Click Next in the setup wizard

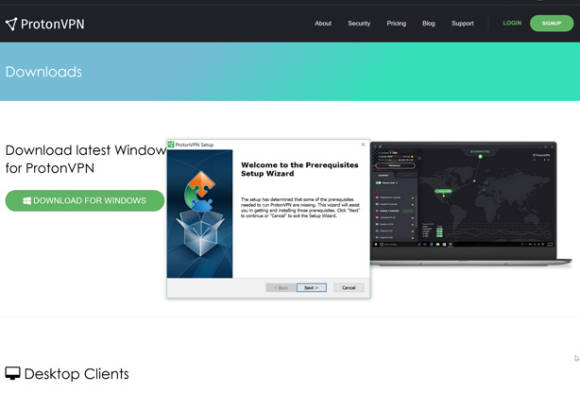(311, 288)
